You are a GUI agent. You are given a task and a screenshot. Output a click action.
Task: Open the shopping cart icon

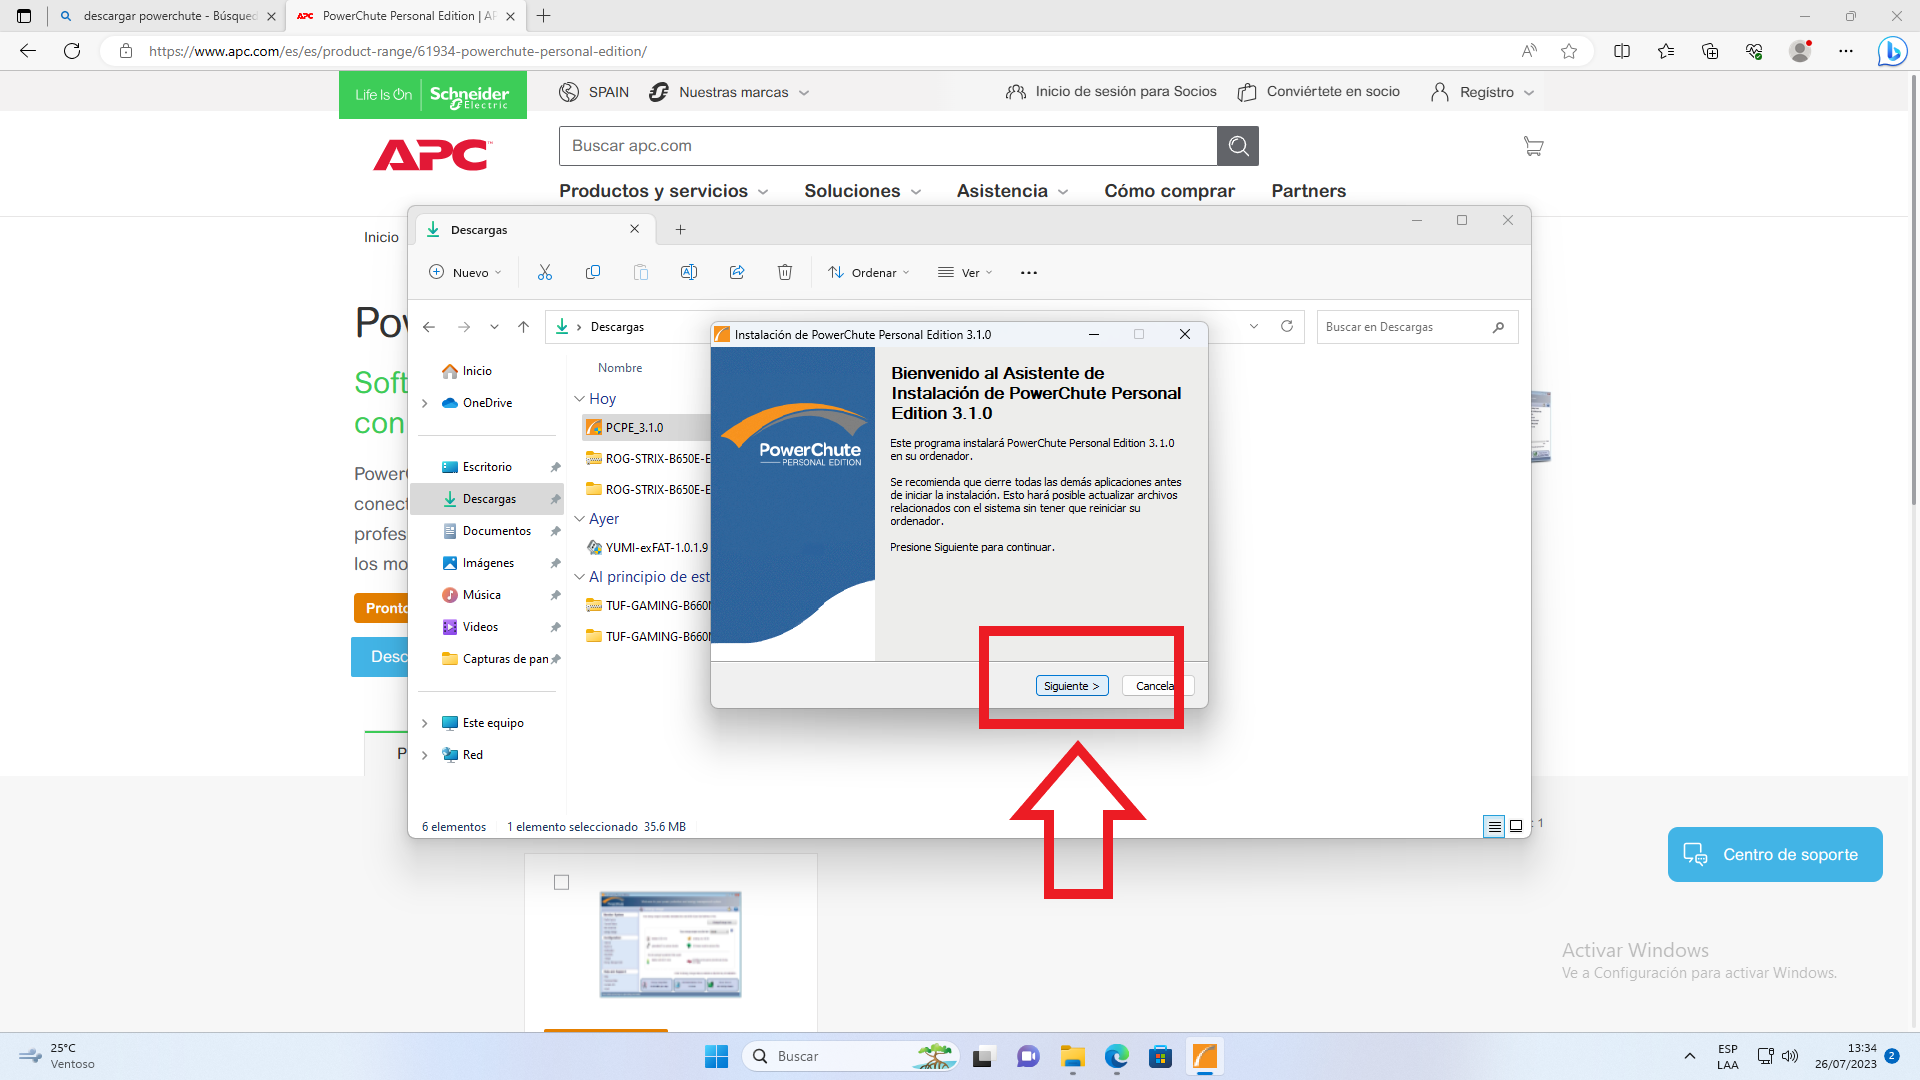(x=1533, y=146)
